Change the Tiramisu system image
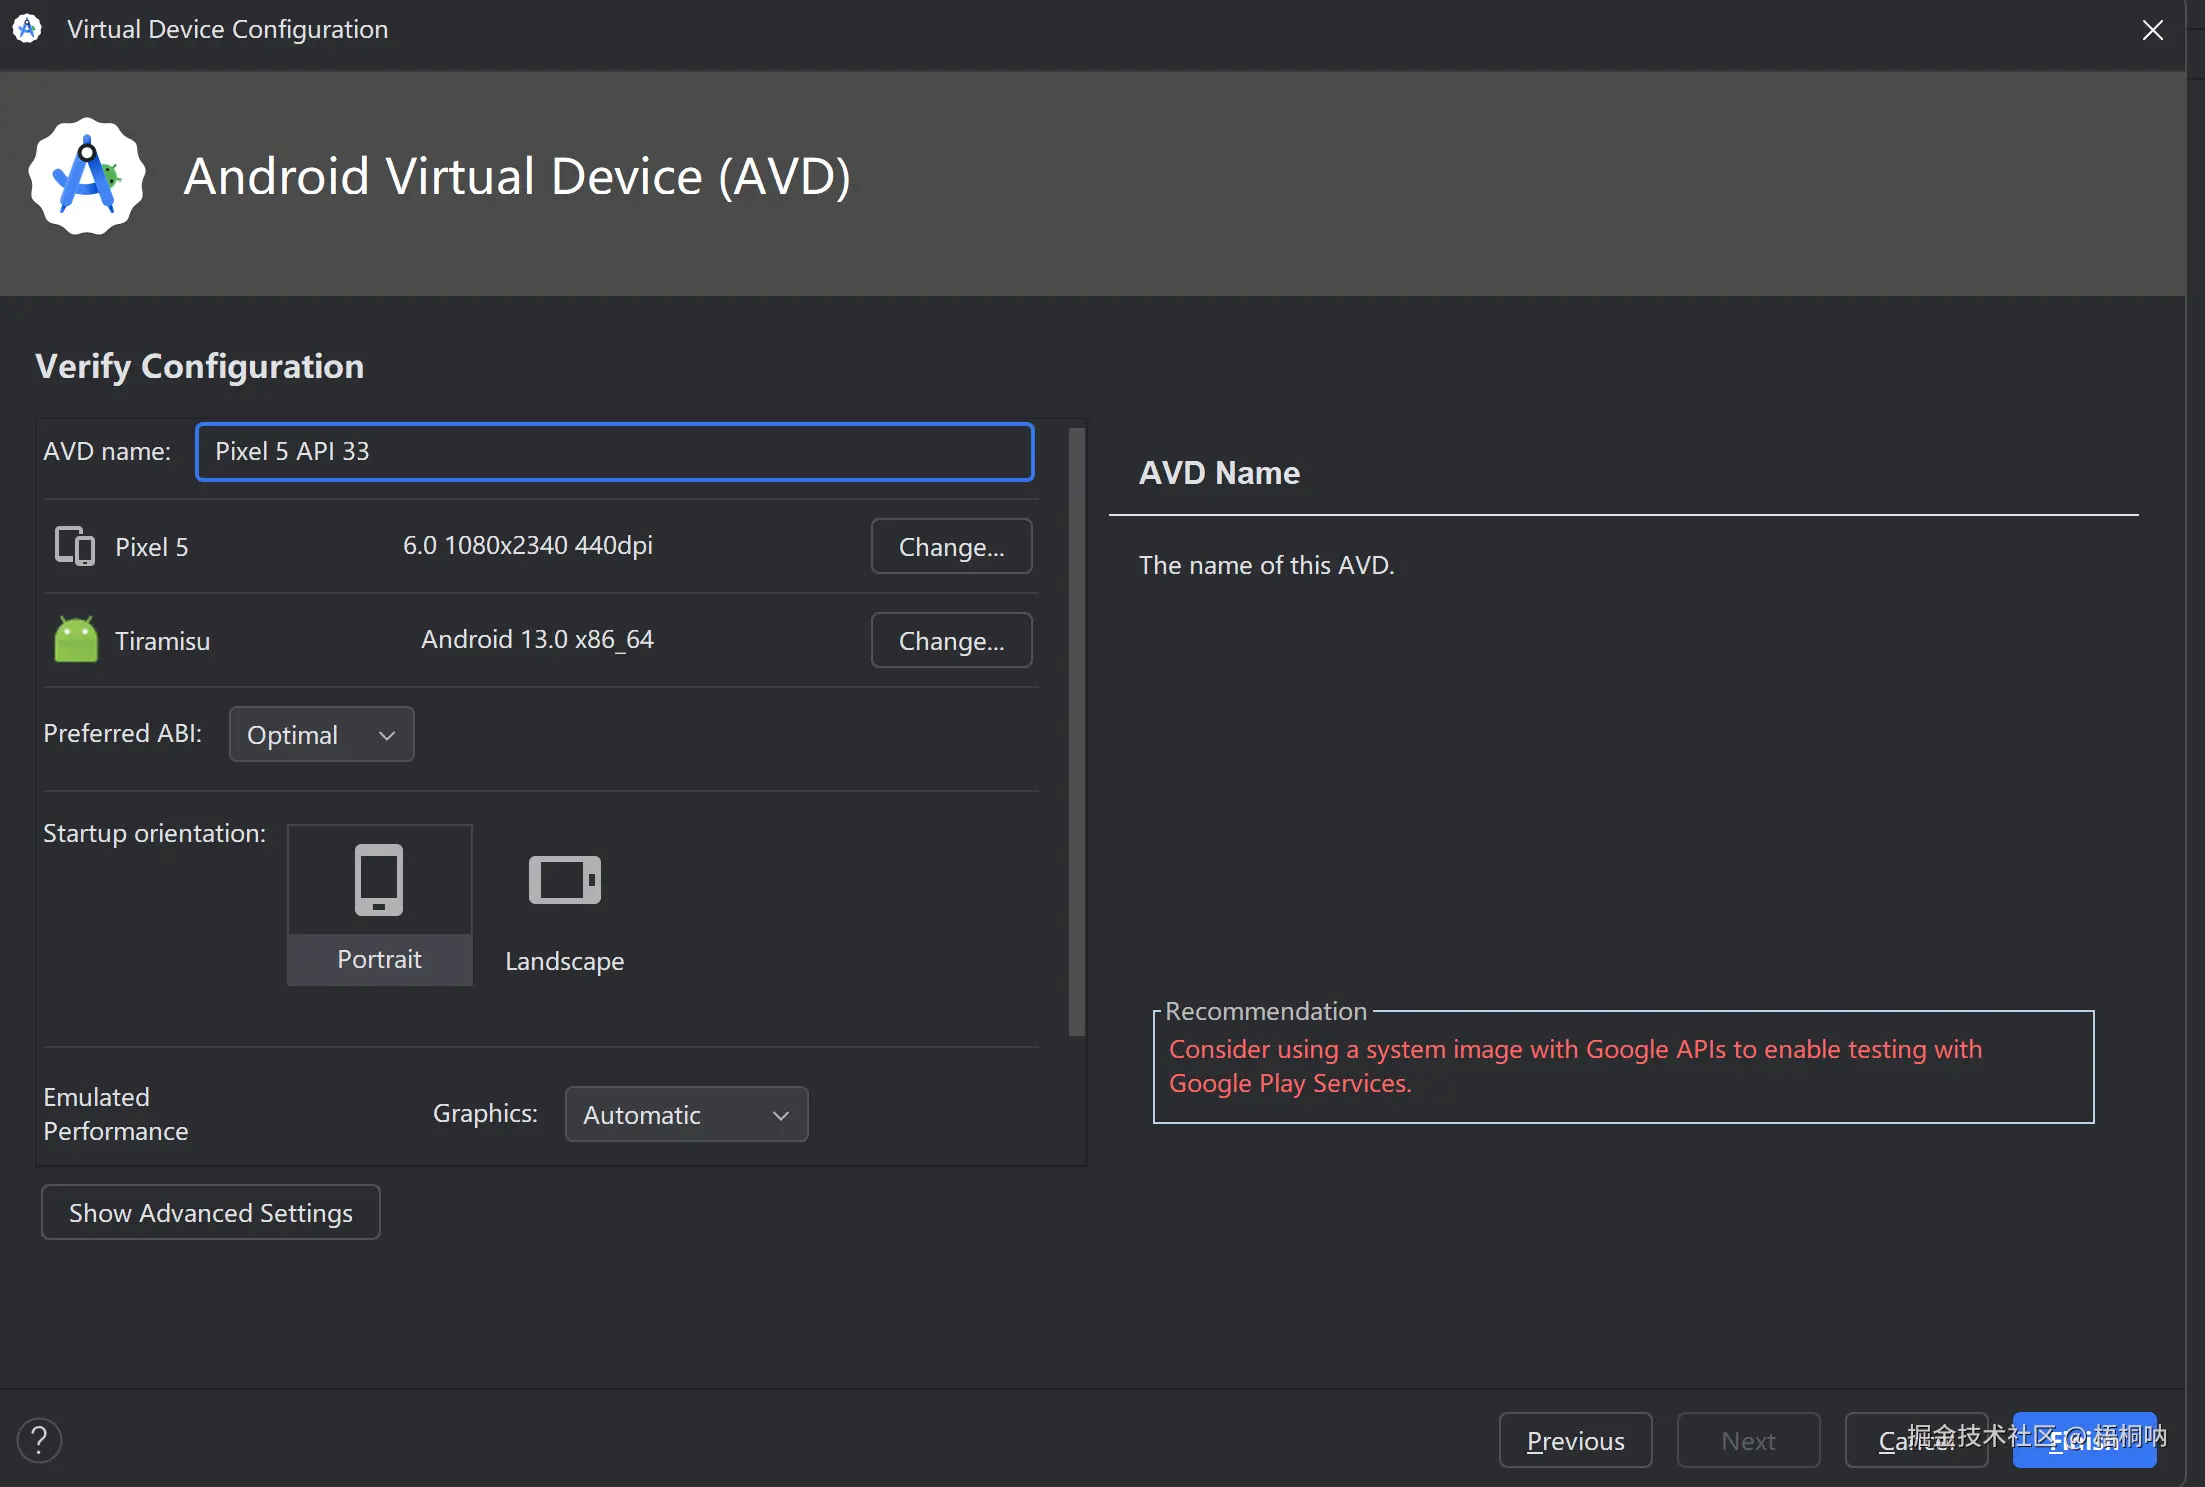This screenshot has height=1487, width=2205. pos(952,640)
